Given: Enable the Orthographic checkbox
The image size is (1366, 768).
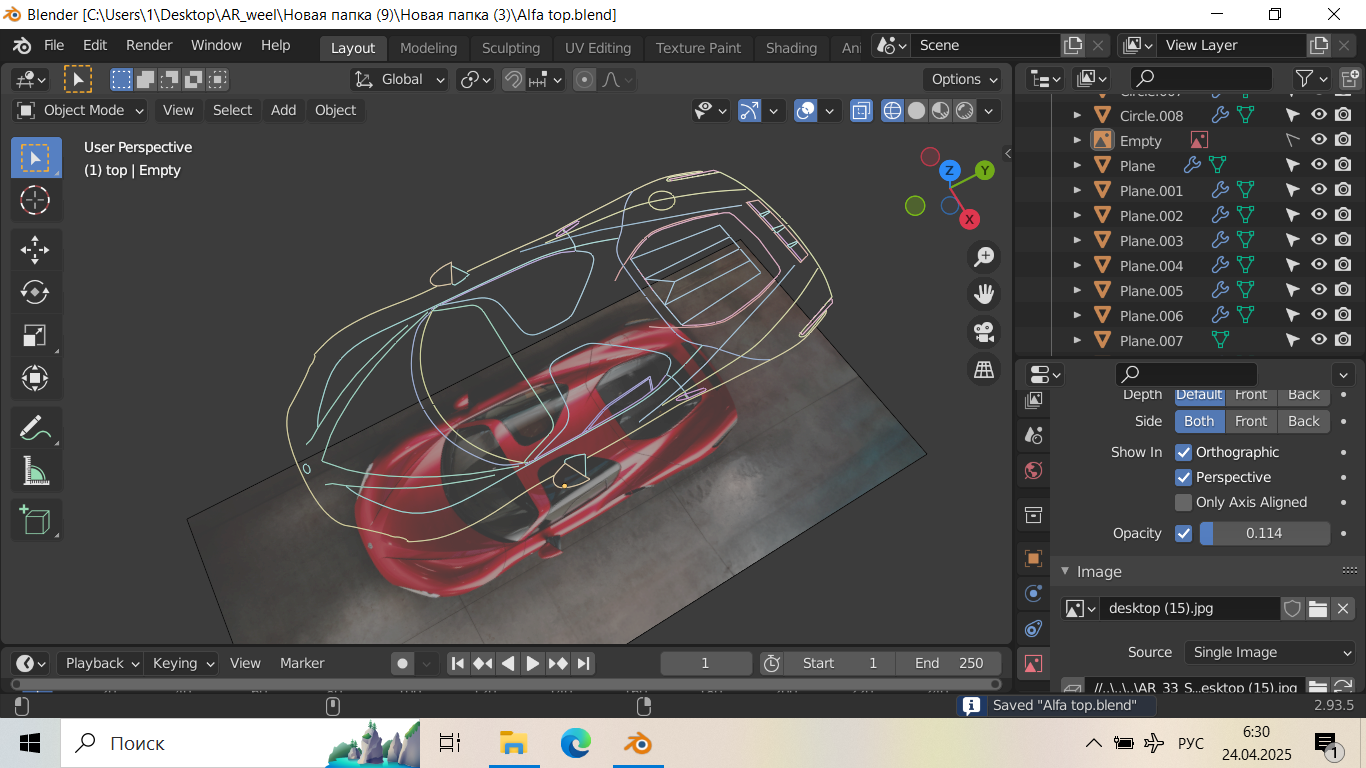Looking at the screenshot, I should [1184, 452].
